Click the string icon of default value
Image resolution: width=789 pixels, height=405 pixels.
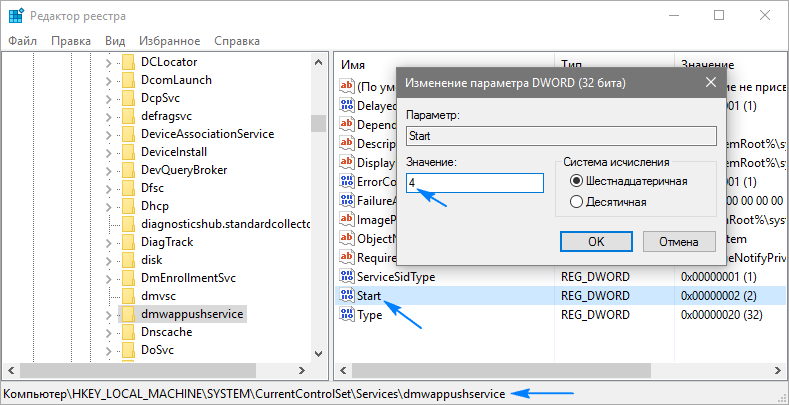[347, 86]
